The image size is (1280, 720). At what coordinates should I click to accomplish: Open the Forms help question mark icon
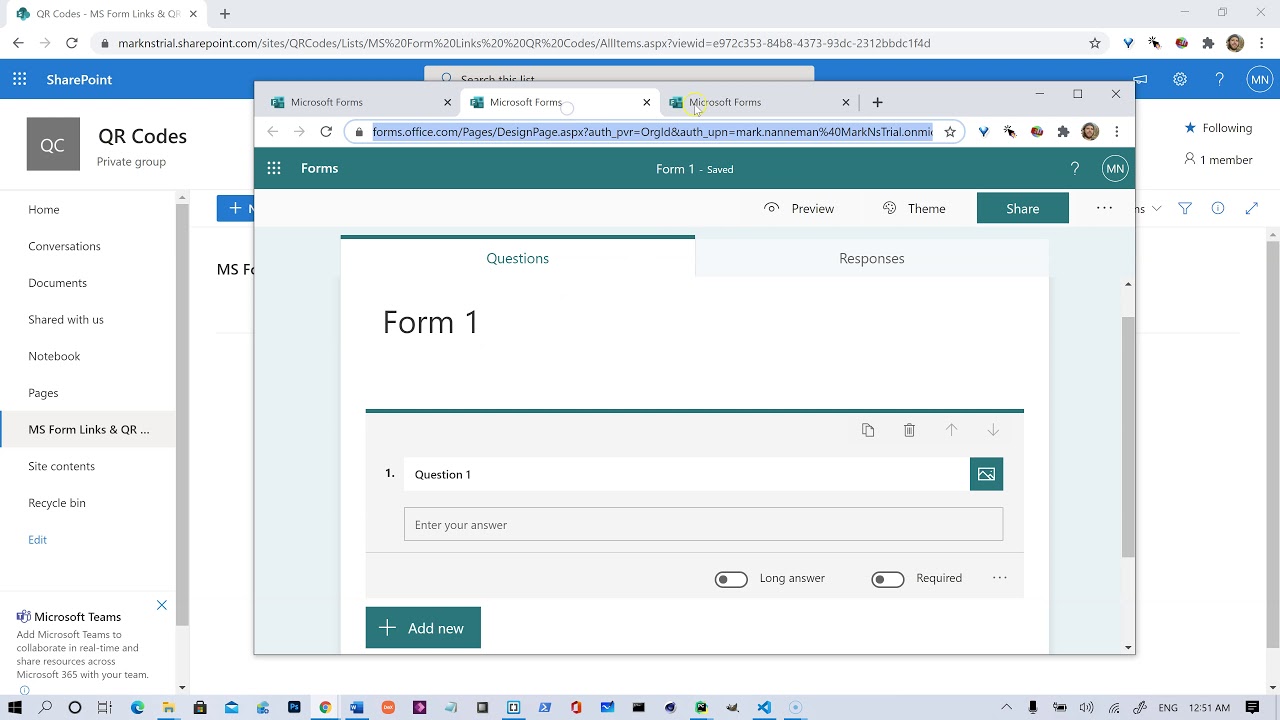click(1075, 169)
